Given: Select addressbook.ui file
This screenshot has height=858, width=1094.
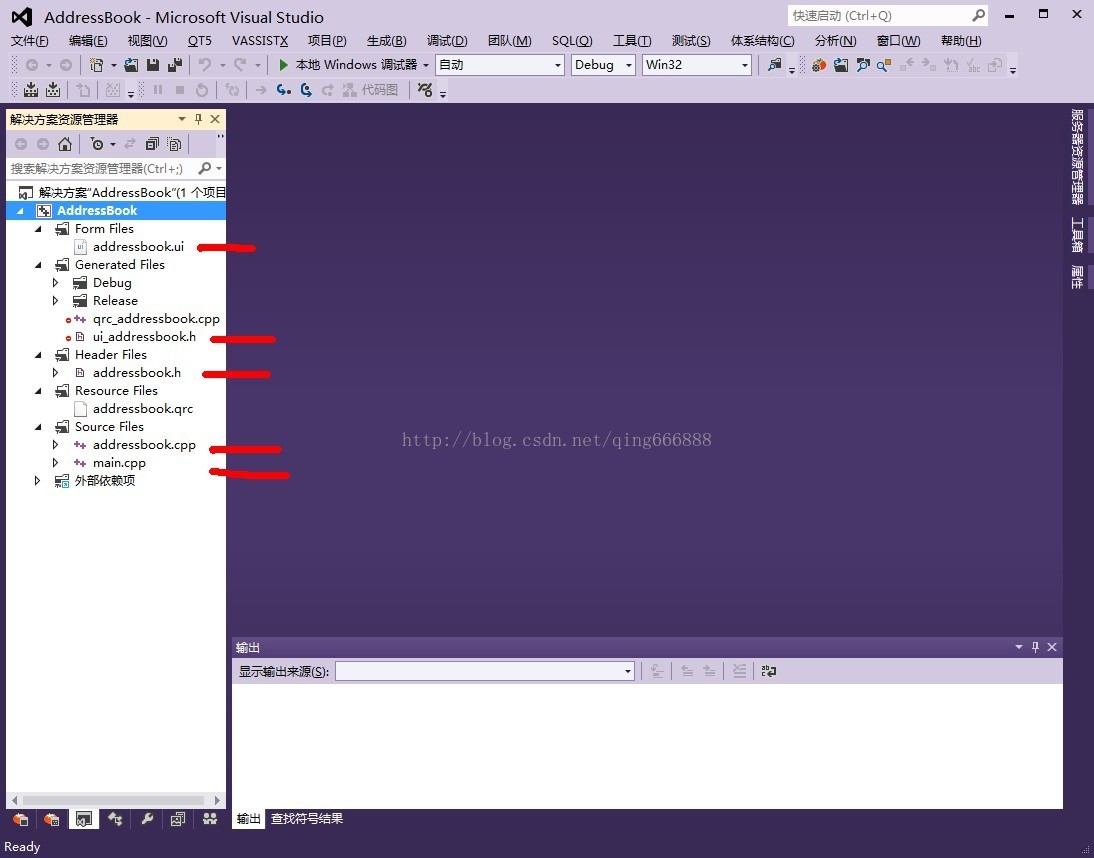Looking at the screenshot, I should pos(138,246).
